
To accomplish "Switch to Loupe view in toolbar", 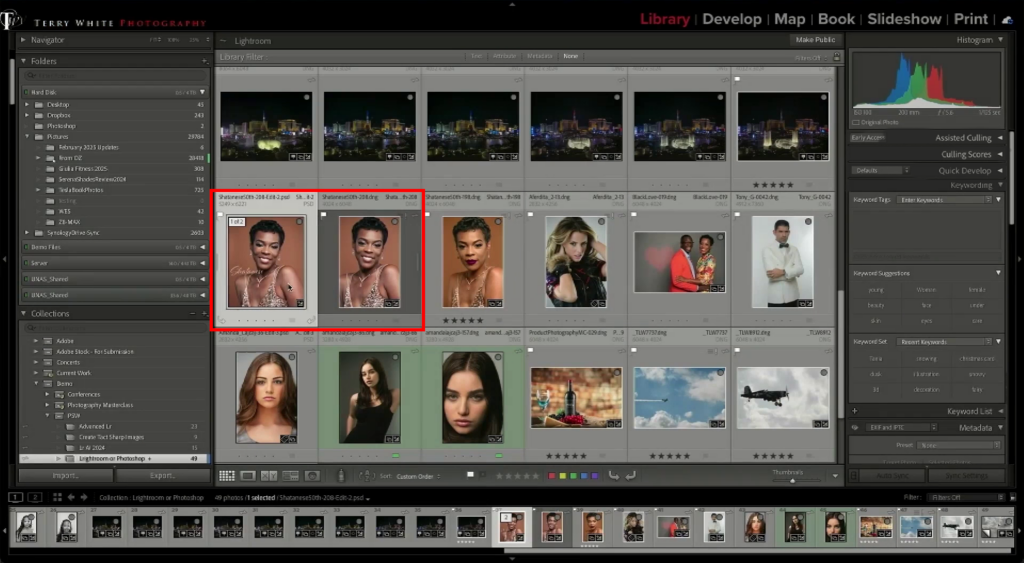I will (248, 476).
